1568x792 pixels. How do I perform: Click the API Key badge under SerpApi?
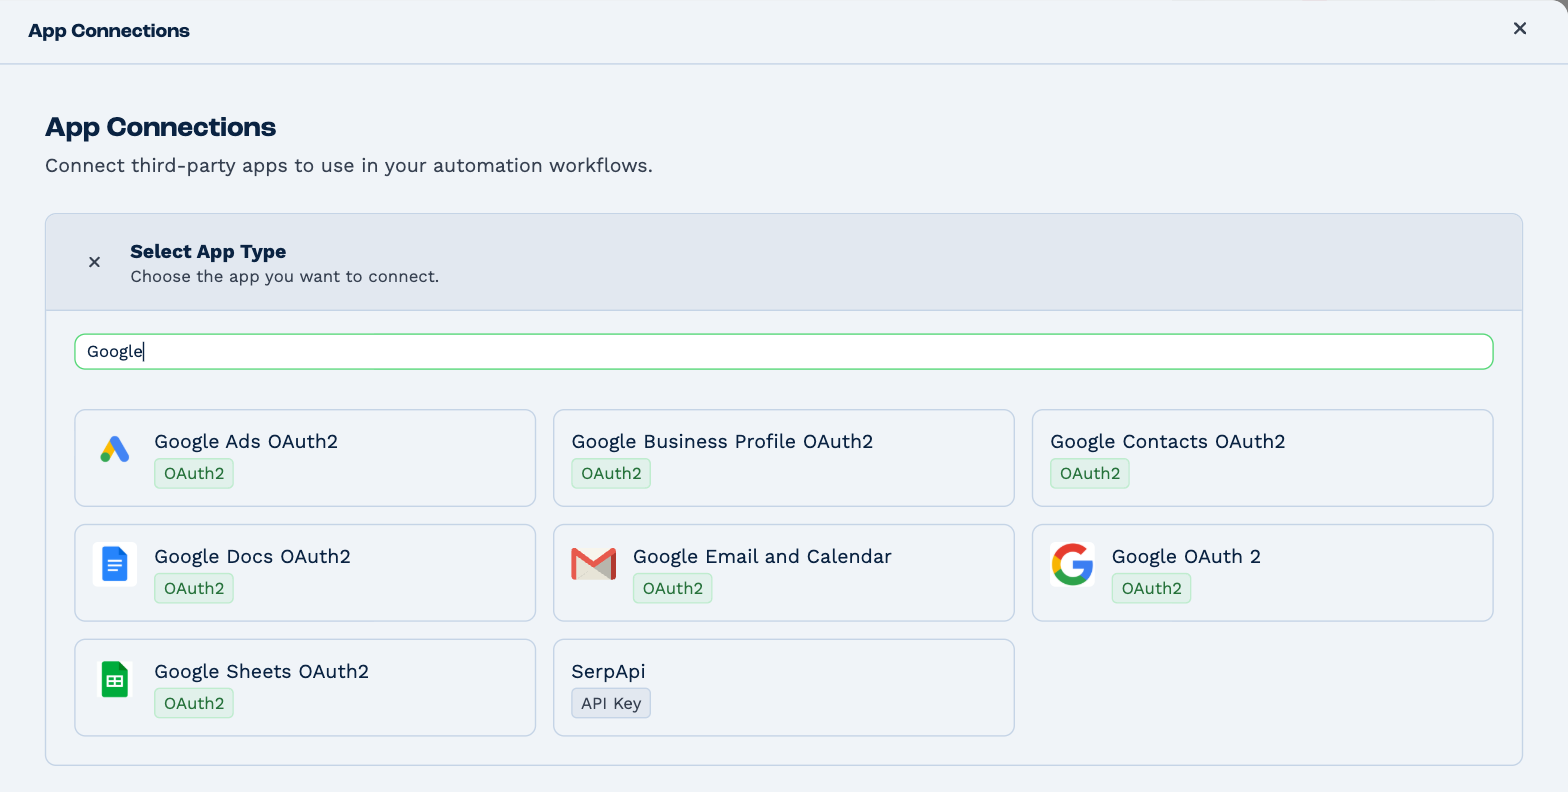pyautogui.click(x=611, y=703)
